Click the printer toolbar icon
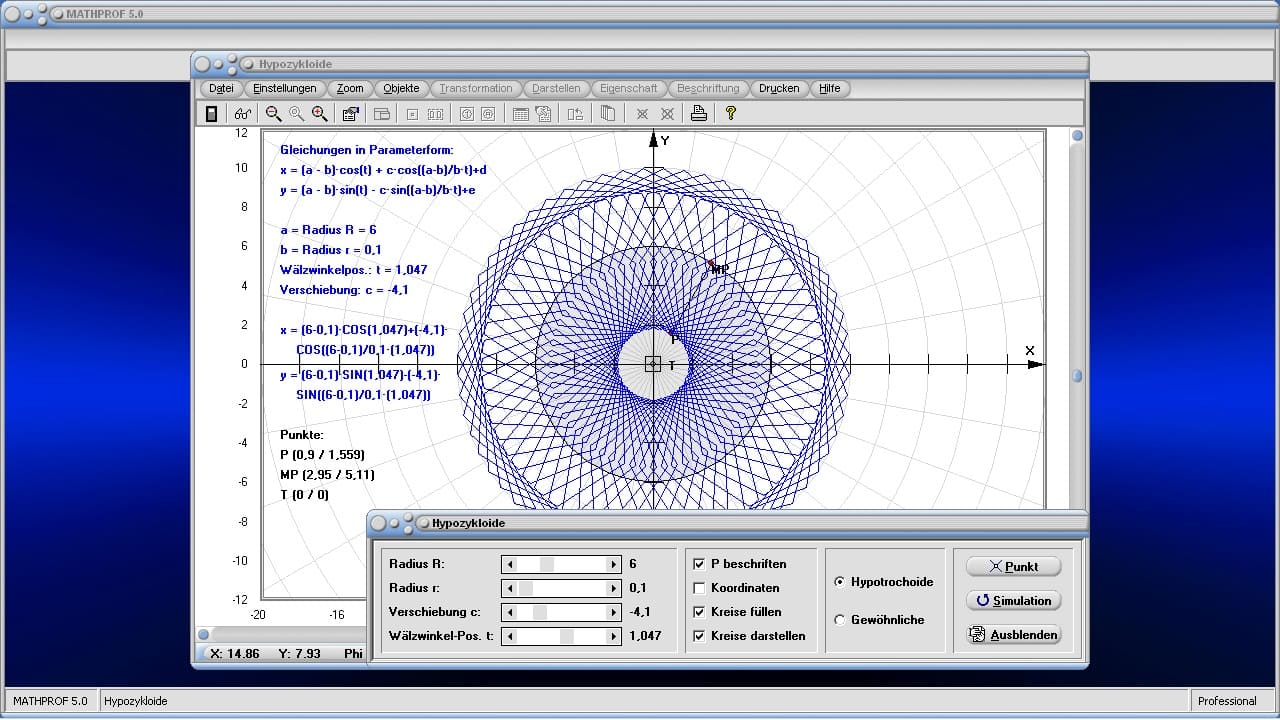 [699, 114]
